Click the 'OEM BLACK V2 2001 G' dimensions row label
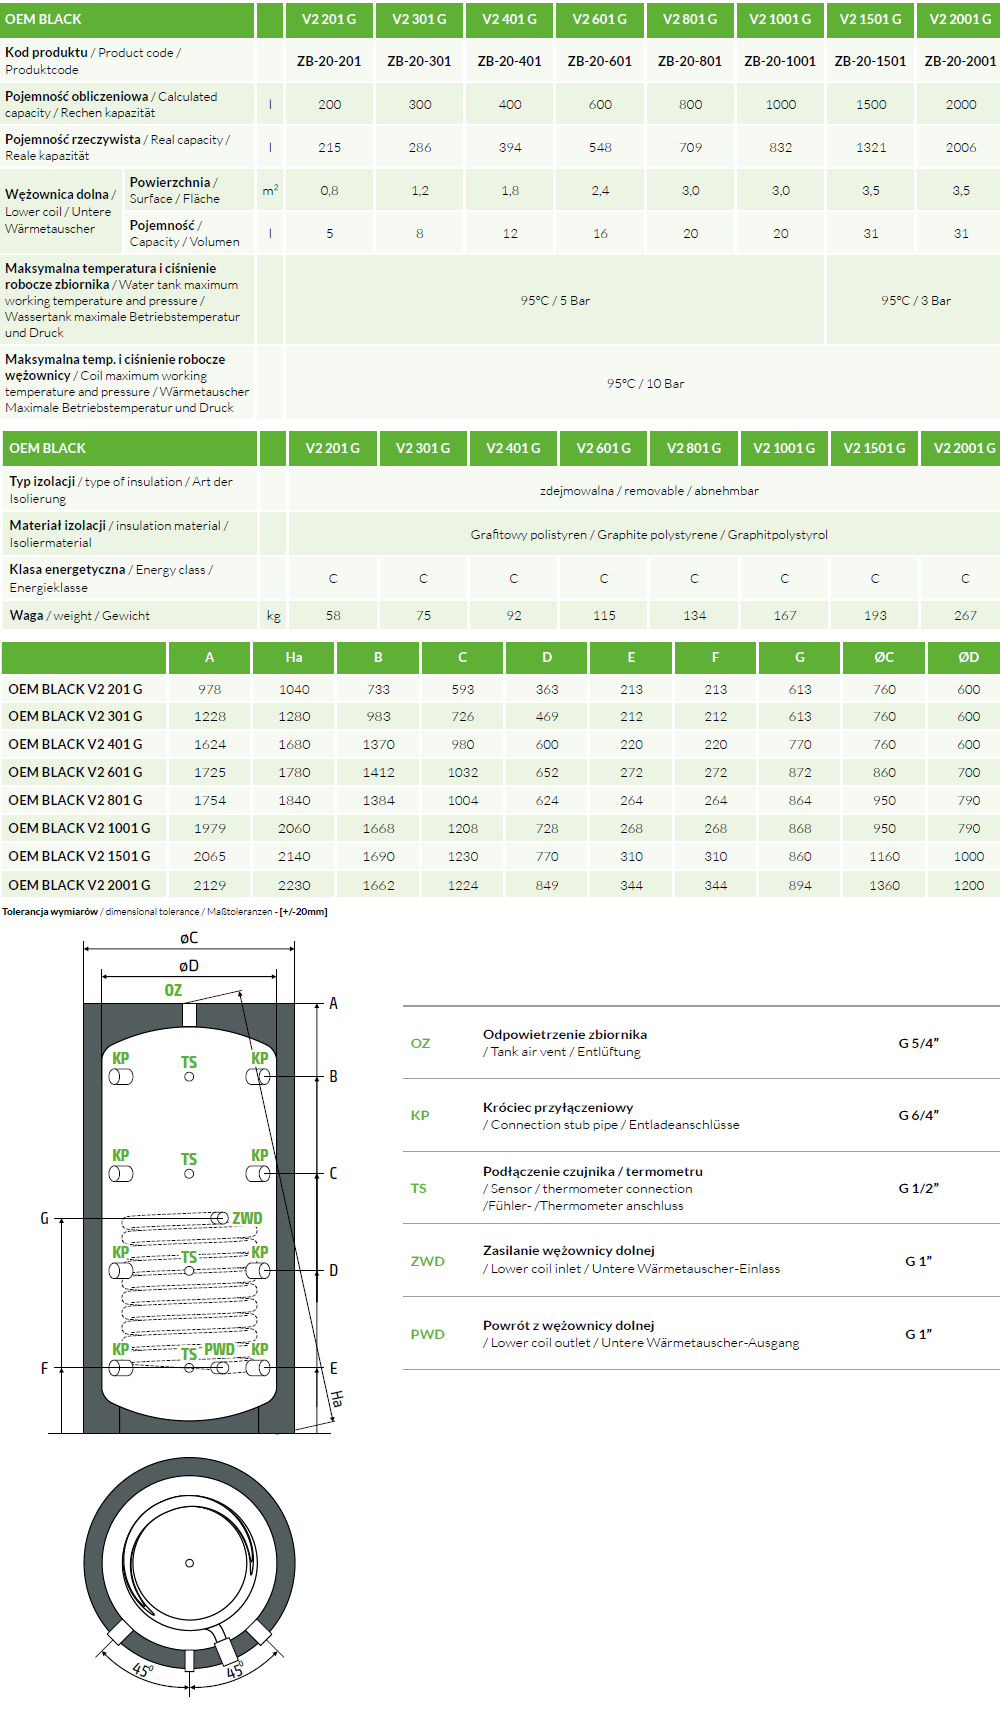The width and height of the screenshot is (1000, 1722). (79, 885)
